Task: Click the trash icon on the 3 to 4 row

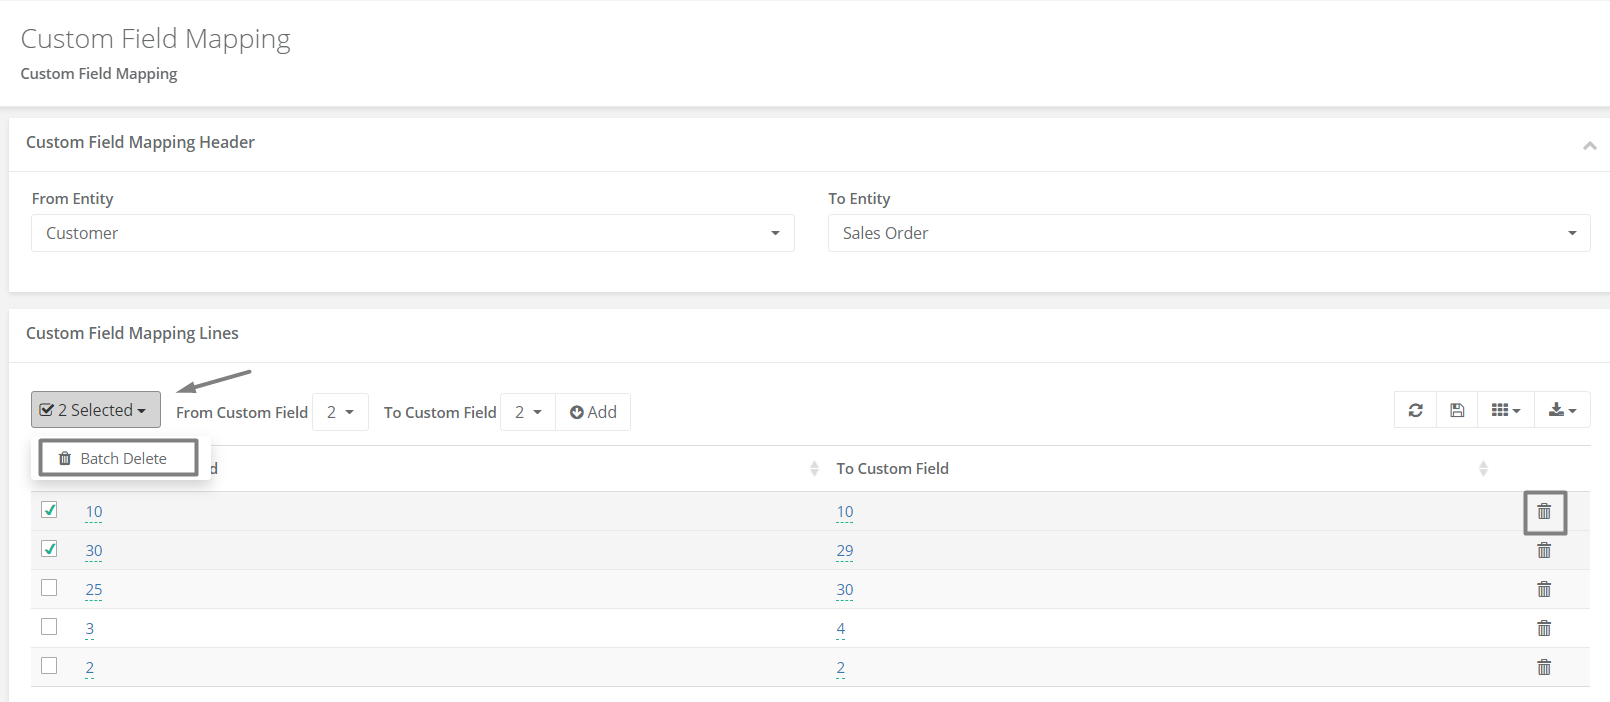Action: coord(1544,629)
